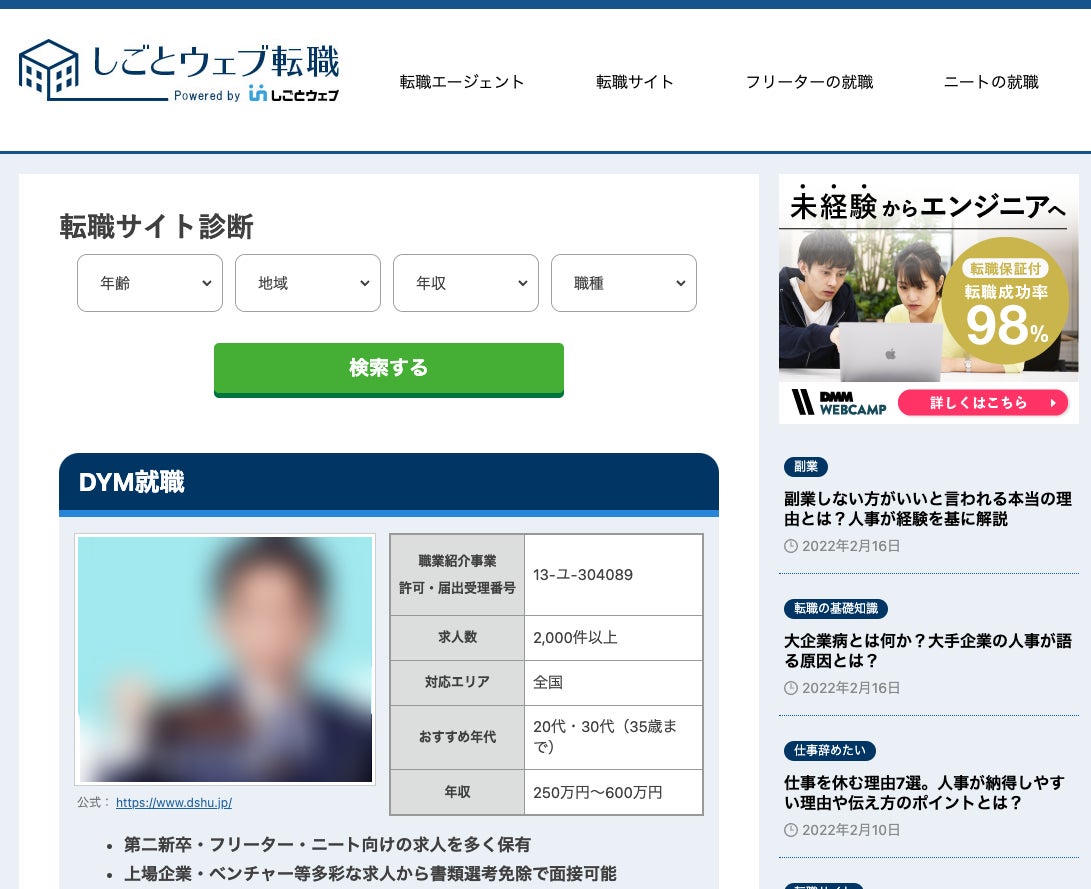Click the 転職の基礎知識 category tag
The image size is (1091, 889).
(836, 609)
